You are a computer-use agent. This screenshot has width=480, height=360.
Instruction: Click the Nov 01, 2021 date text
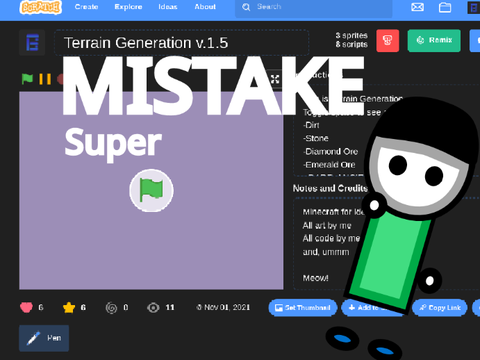coord(227,307)
